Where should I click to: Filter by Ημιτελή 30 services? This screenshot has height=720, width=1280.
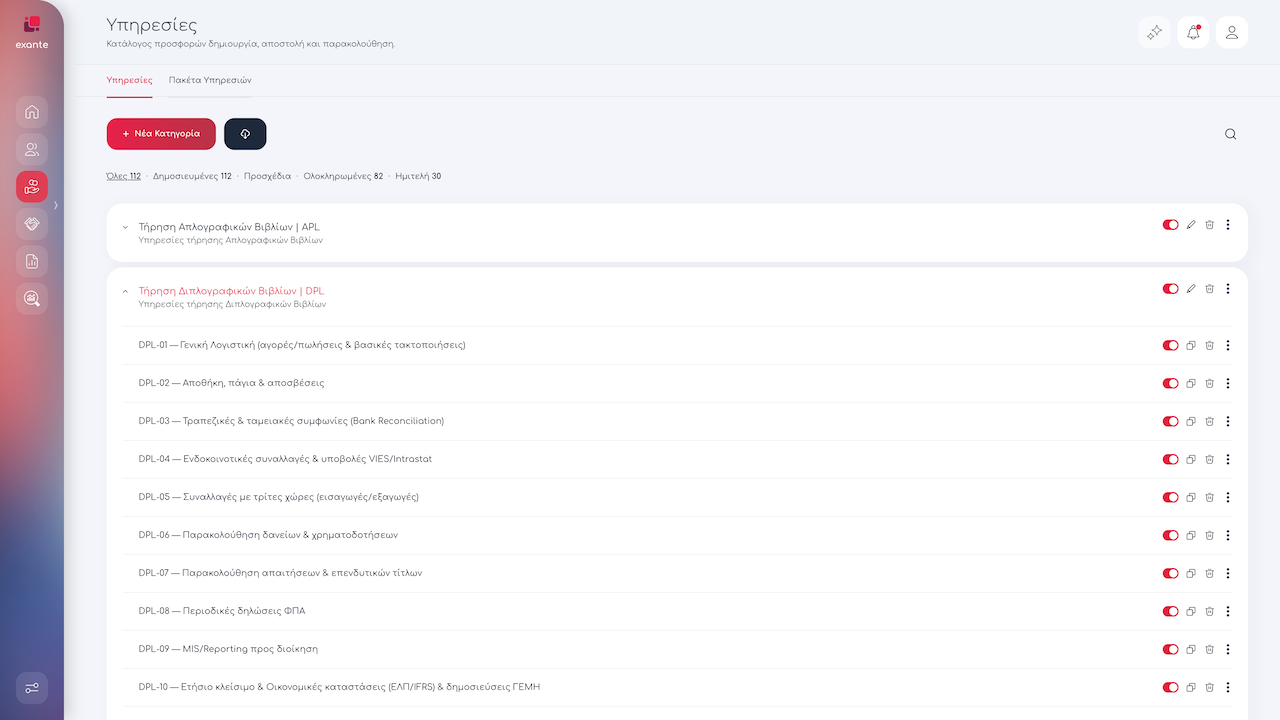coord(418,176)
